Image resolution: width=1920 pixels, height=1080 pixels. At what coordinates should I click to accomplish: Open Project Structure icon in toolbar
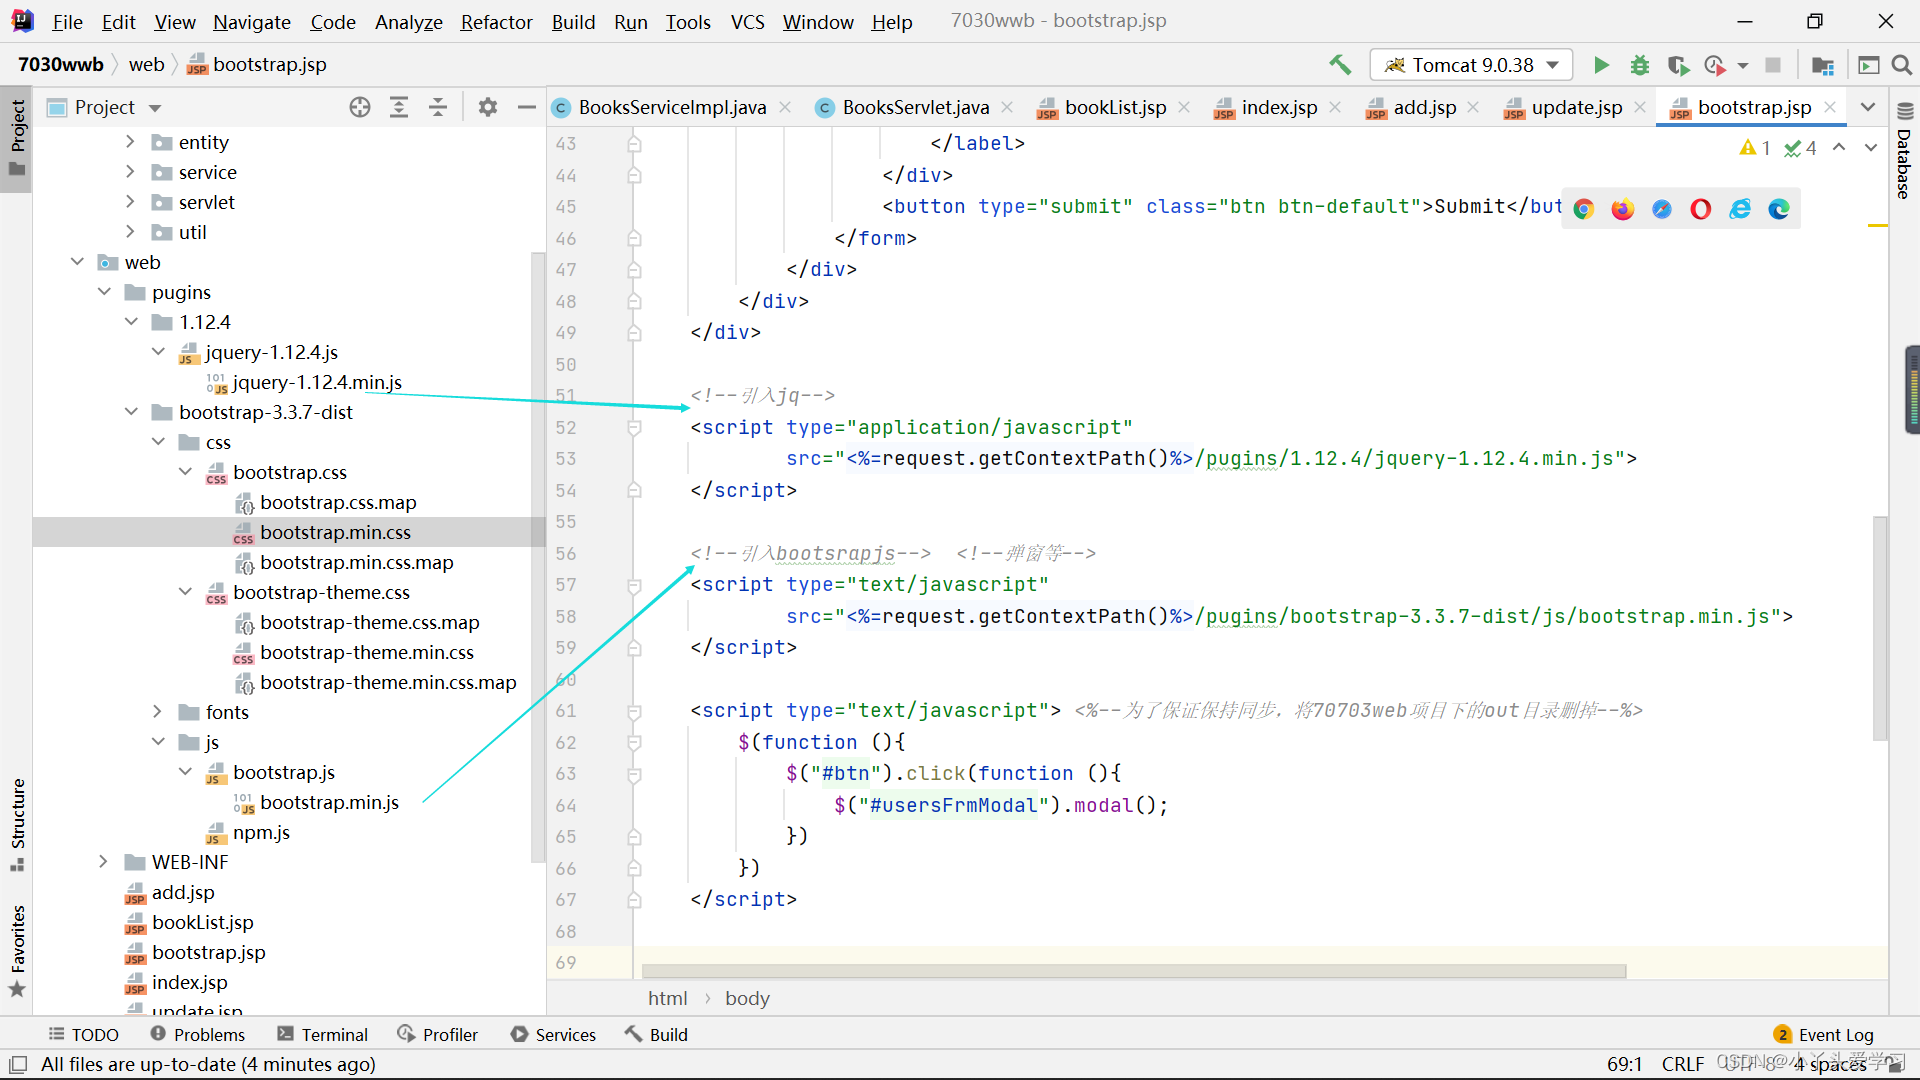click(1822, 65)
